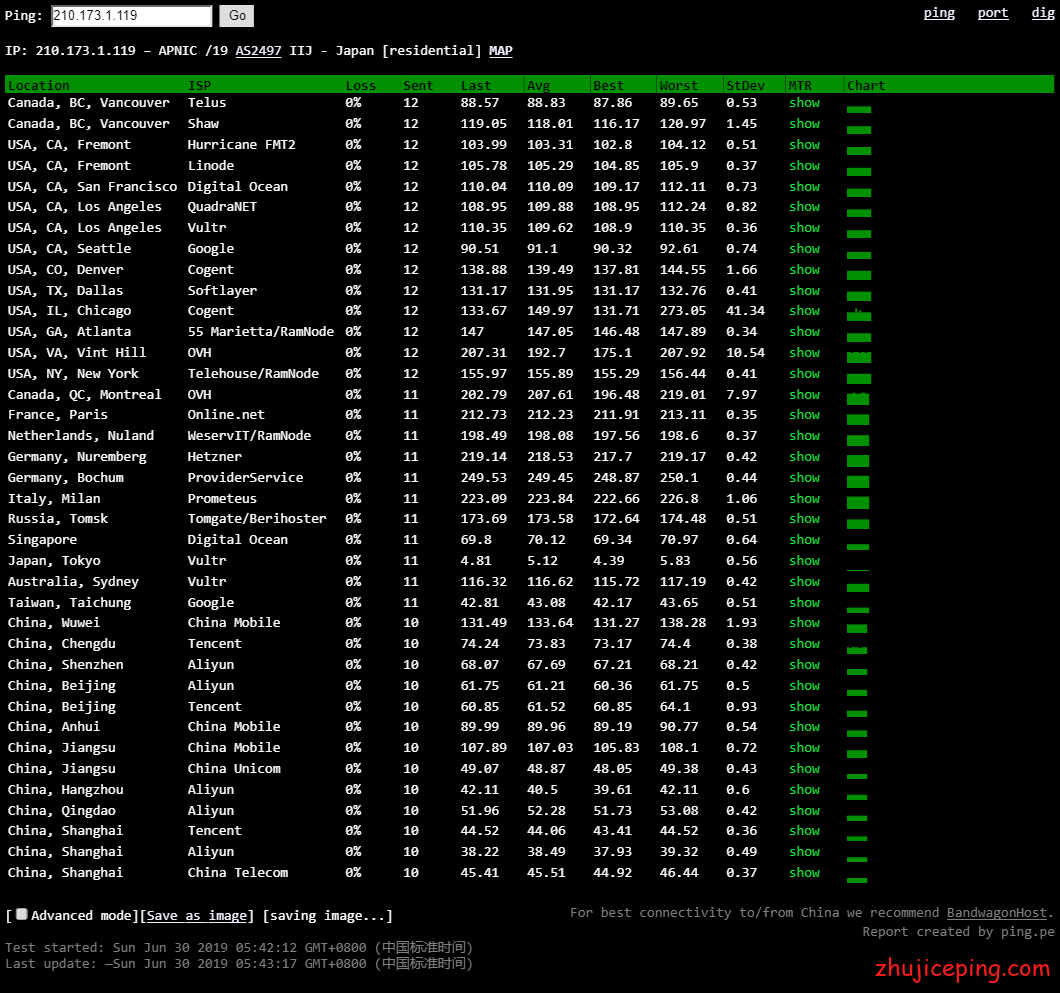Screen dimensions: 1060x993
Task: Show MTR for Singapore Digital Ocean
Action: click(804, 540)
